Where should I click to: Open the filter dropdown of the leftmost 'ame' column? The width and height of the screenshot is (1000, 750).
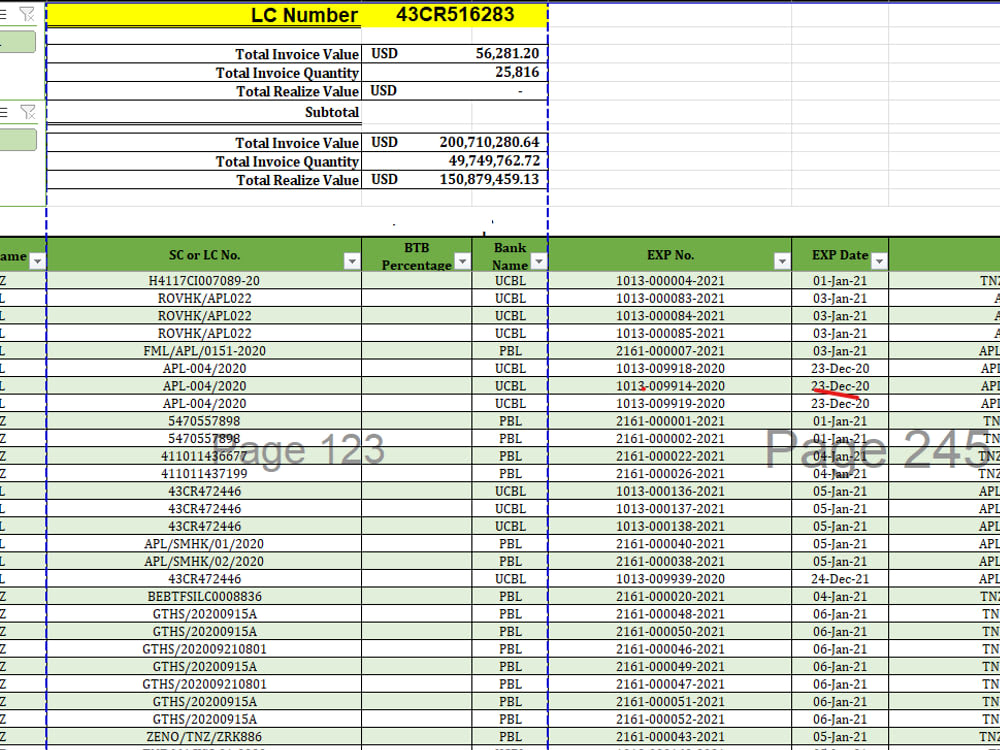pos(37,261)
